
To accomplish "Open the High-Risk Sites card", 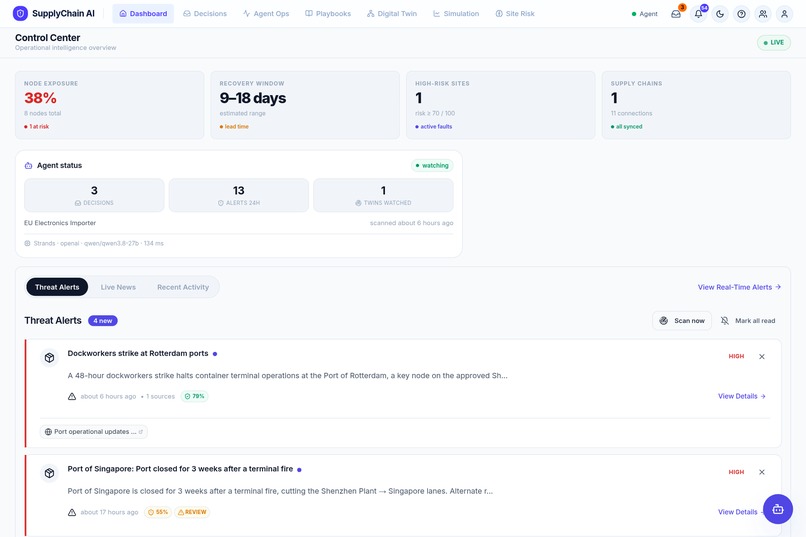I will [501, 105].
